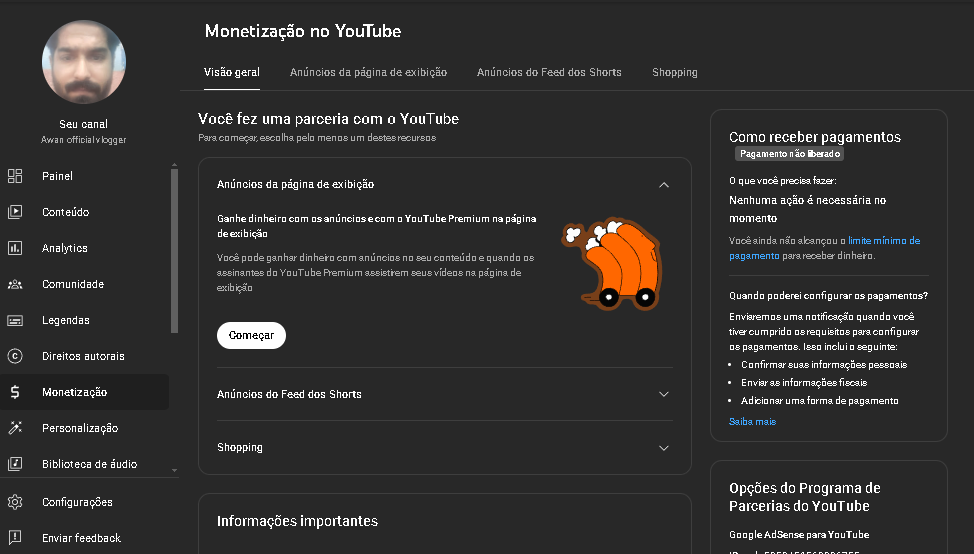
Task: Open the Painel dashboard icon
Action: (15, 176)
